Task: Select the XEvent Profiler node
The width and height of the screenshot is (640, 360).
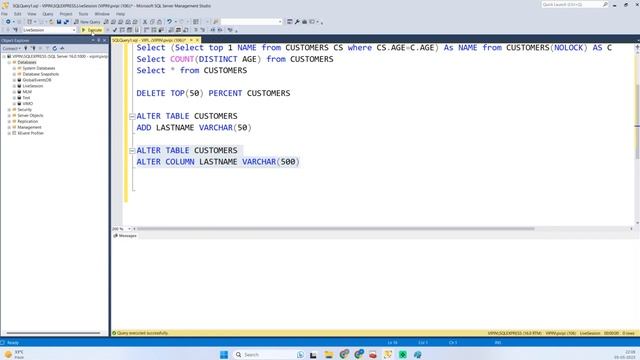Action: [30, 133]
